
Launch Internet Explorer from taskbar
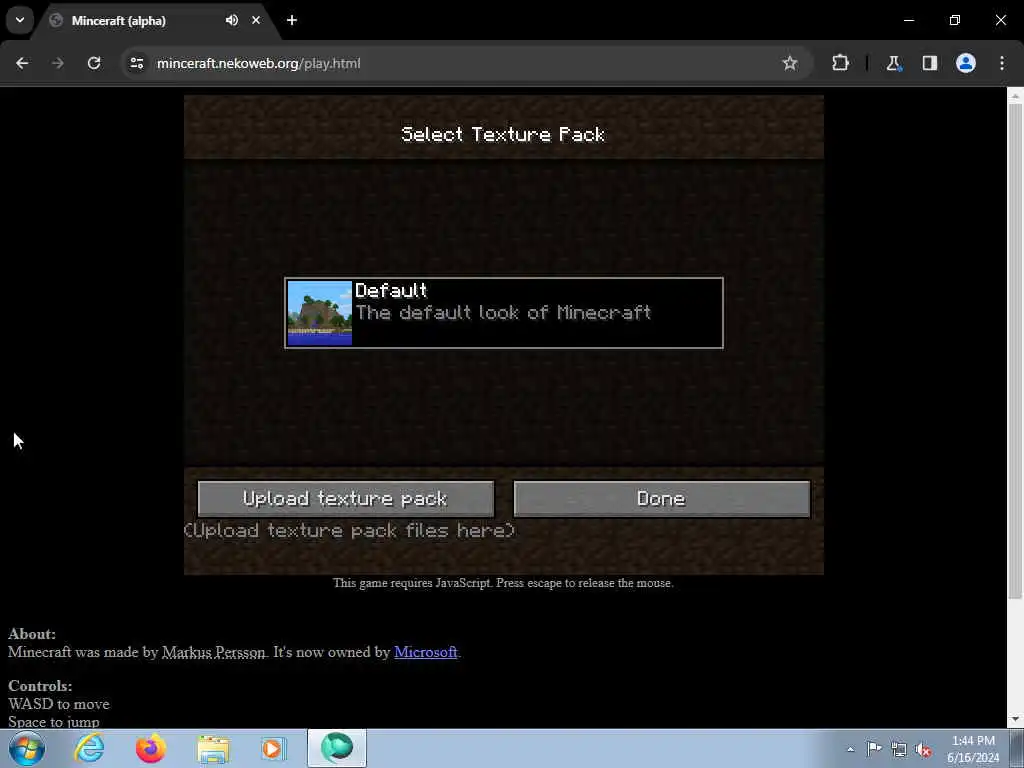[x=89, y=748]
